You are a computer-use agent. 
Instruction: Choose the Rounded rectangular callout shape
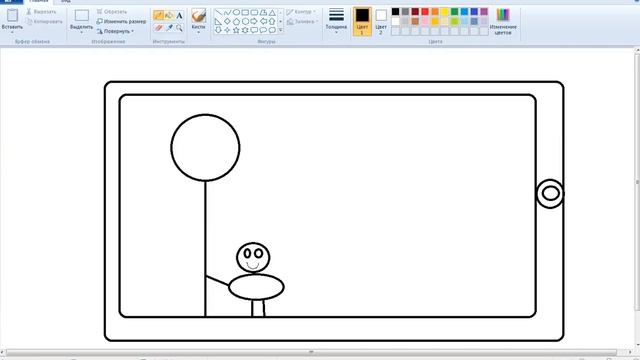point(254,30)
